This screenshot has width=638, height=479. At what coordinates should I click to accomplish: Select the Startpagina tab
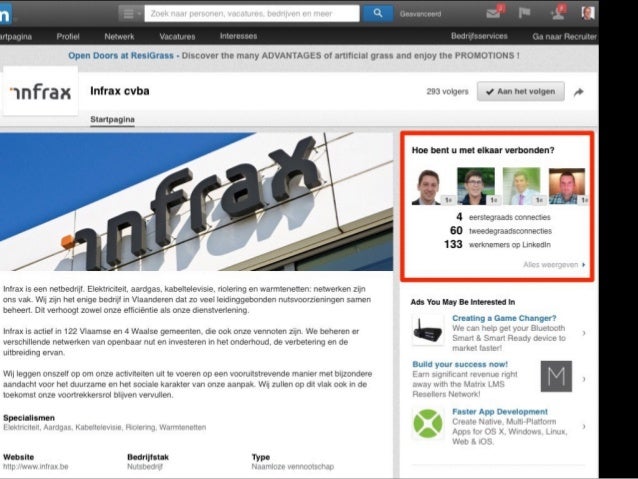click(112, 120)
